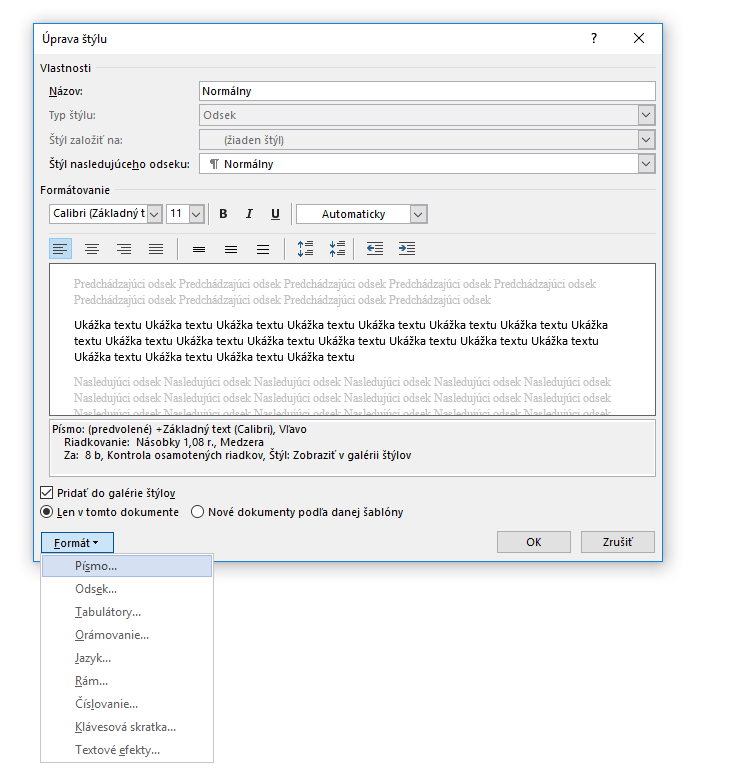Viewport: 733px width, 782px height.
Task: Toggle Italic formatting button
Action: 249,214
